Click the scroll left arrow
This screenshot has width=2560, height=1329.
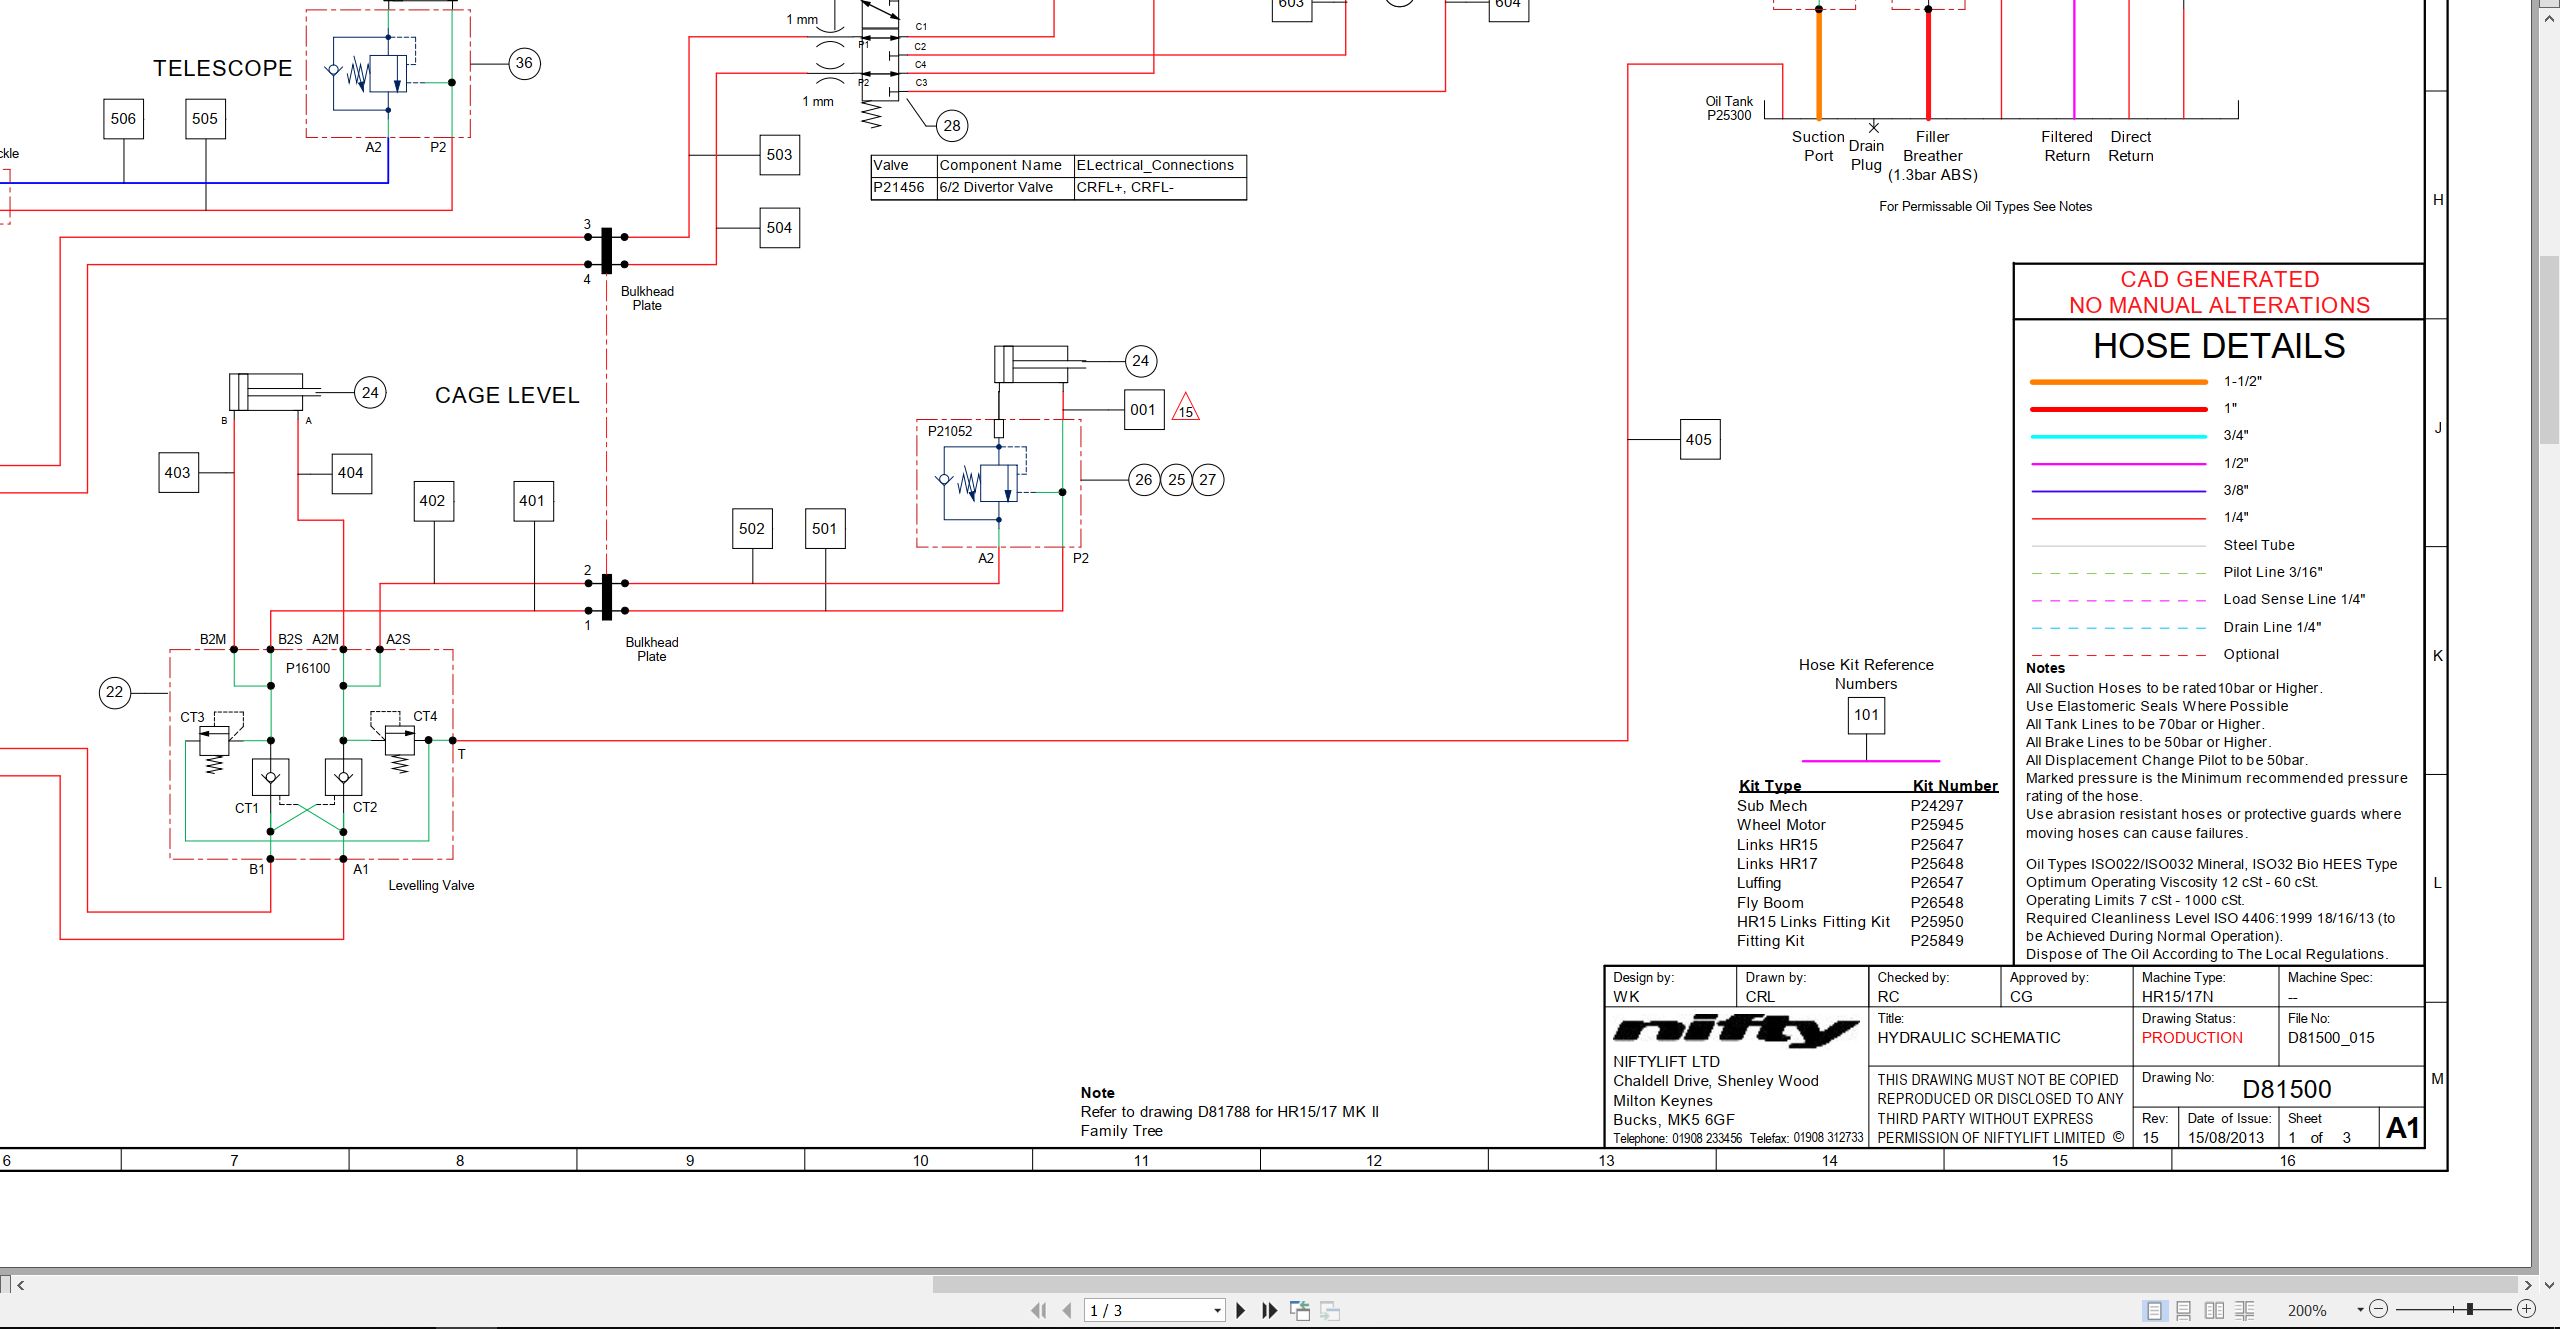[21, 1285]
